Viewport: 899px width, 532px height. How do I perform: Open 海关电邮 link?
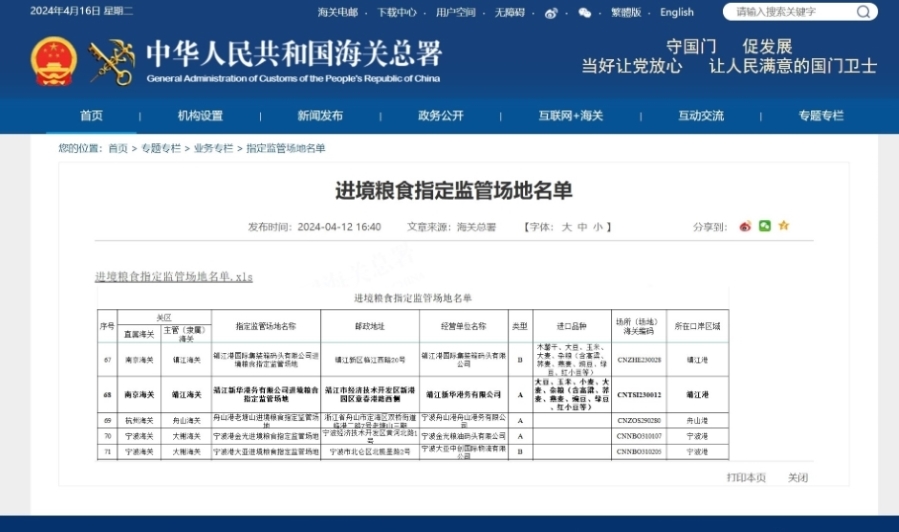pos(338,12)
